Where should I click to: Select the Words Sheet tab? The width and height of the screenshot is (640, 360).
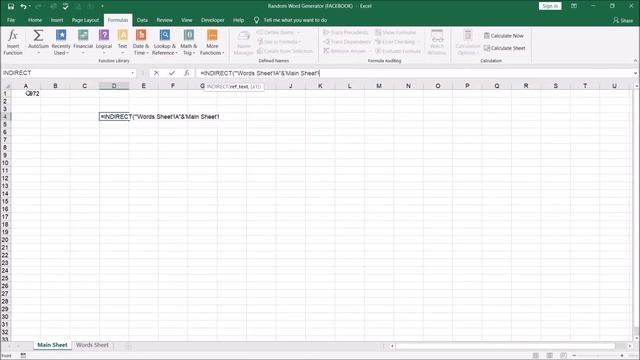pos(92,345)
